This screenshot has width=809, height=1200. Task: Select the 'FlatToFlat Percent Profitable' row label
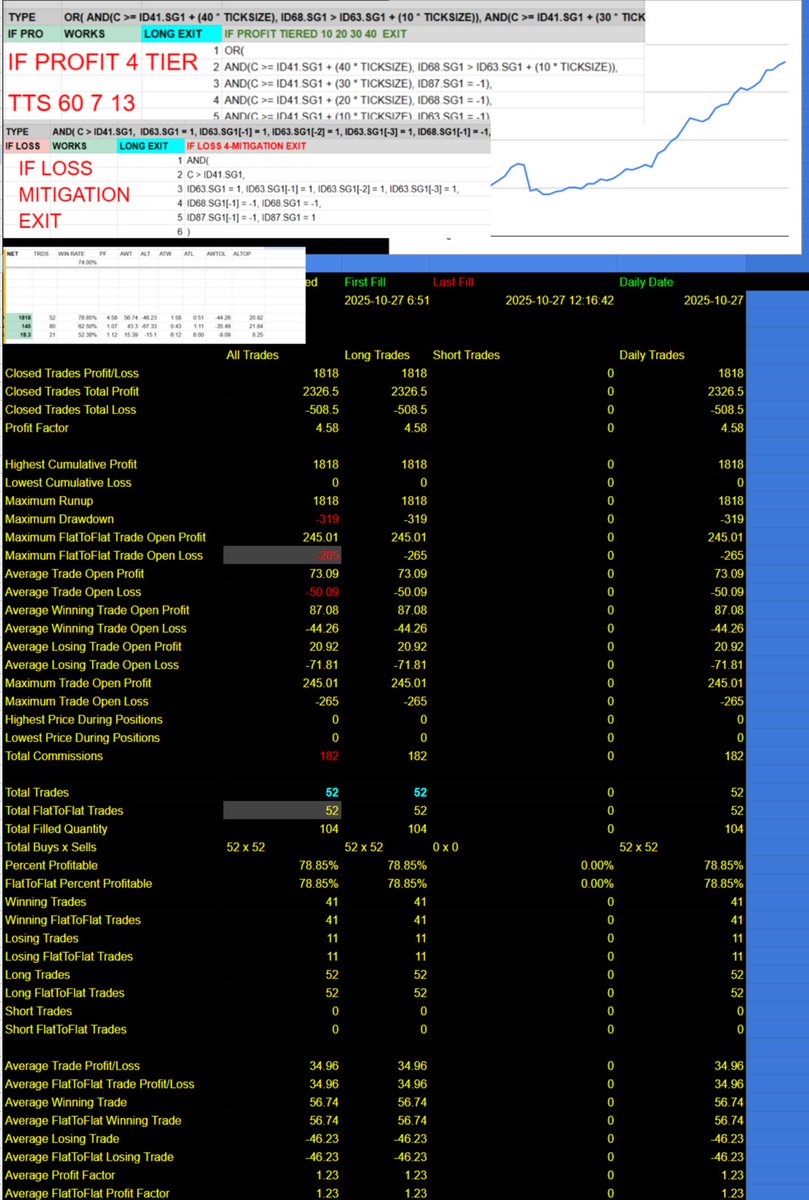click(79, 883)
